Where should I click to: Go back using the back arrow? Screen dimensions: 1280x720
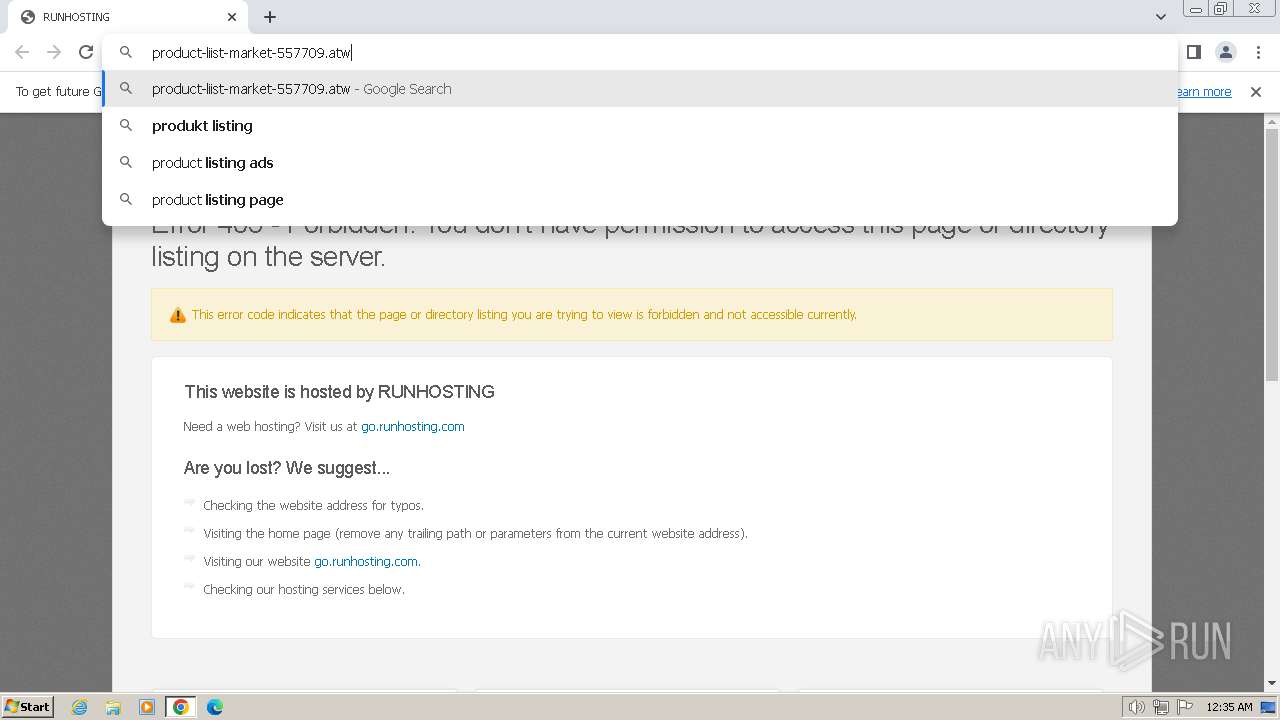coord(22,52)
